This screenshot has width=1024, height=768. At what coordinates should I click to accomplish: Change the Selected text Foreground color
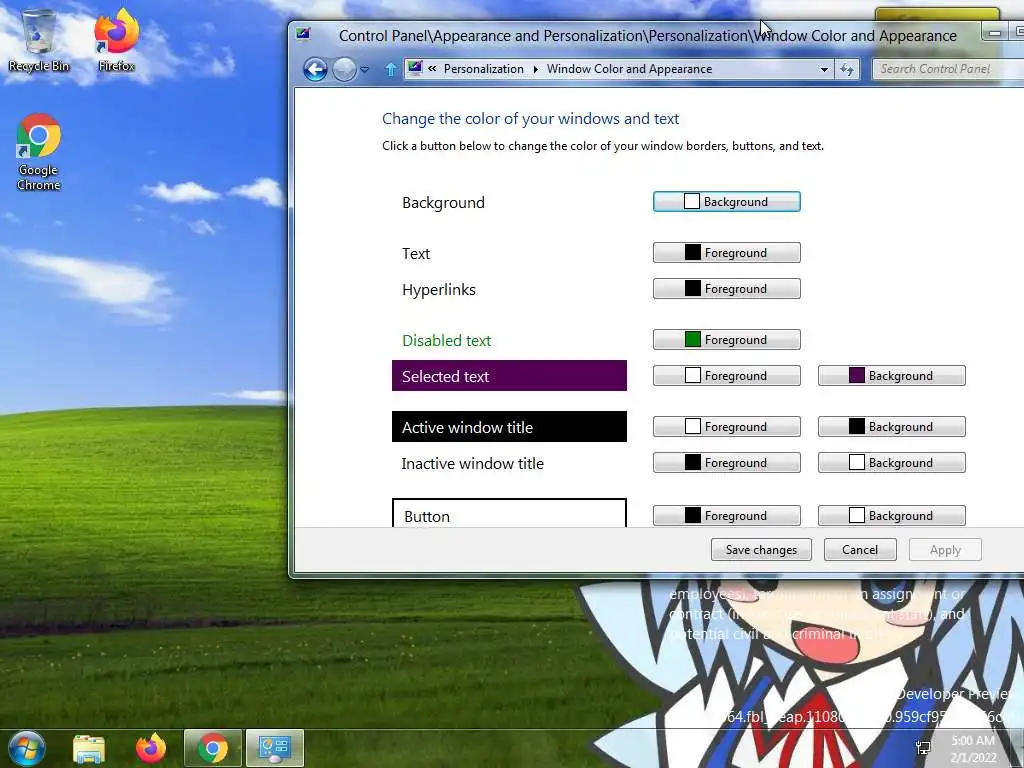point(726,376)
